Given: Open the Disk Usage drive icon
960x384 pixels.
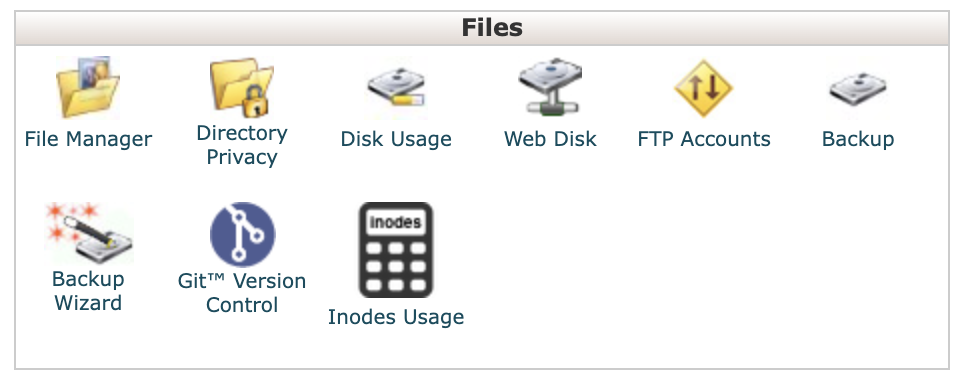Looking at the screenshot, I should coord(396,87).
